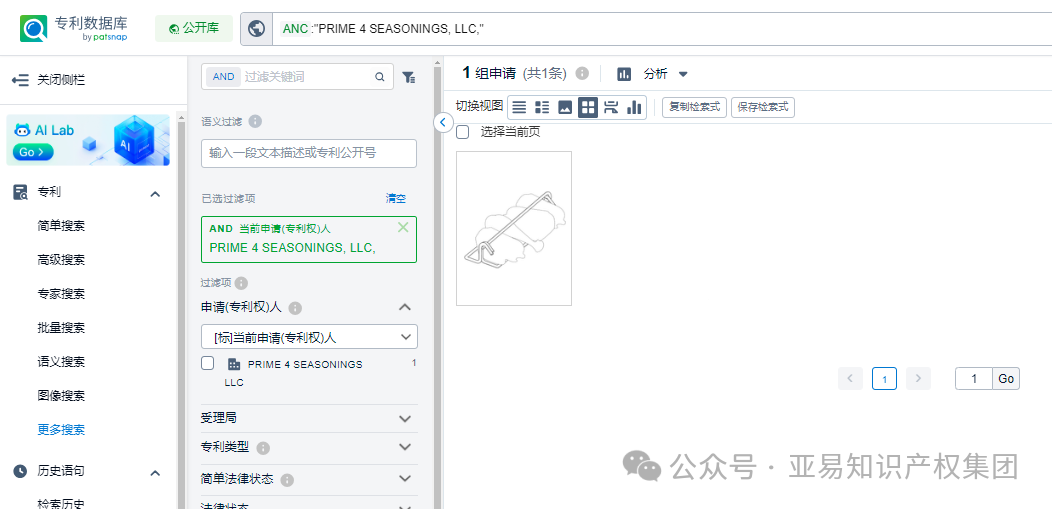The width and height of the screenshot is (1052, 509).
Task: Collapse the 申请(专利权)人 filter section
Action: (405, 307)
